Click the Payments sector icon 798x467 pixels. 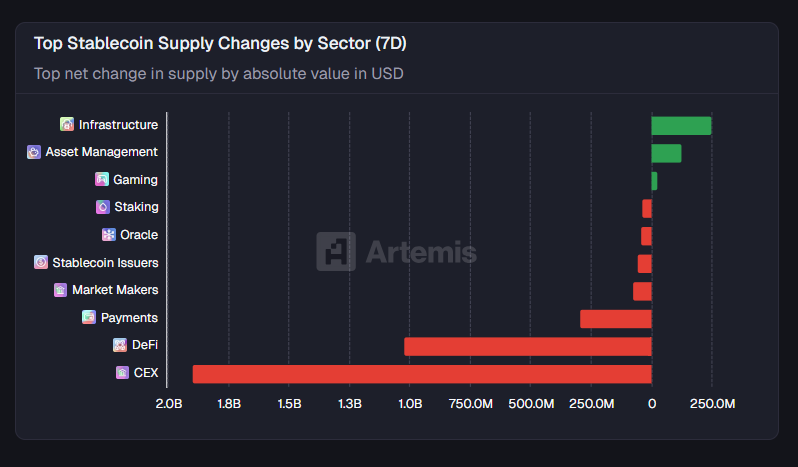point(89,318)
